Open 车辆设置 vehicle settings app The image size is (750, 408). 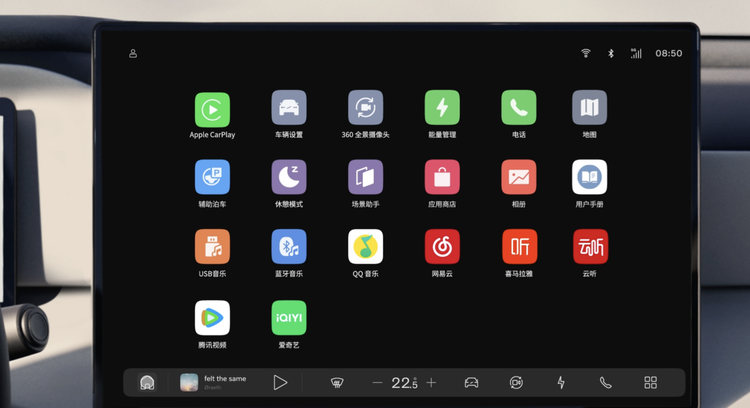point(289,108)
